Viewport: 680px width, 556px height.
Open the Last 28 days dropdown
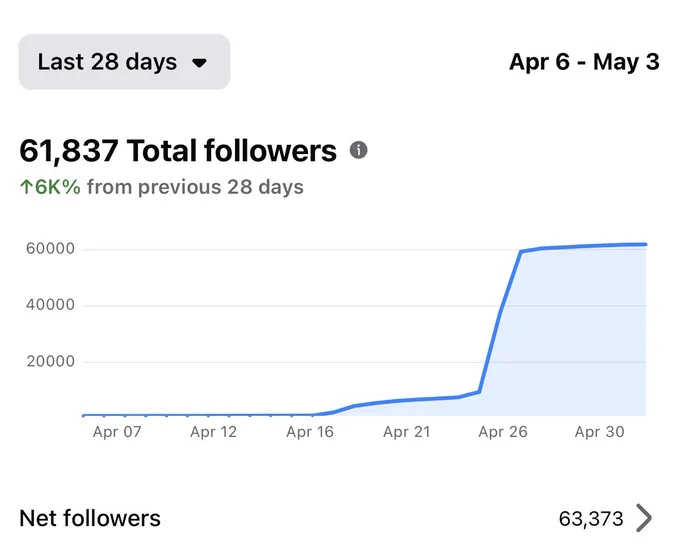(x=124, y=62)
